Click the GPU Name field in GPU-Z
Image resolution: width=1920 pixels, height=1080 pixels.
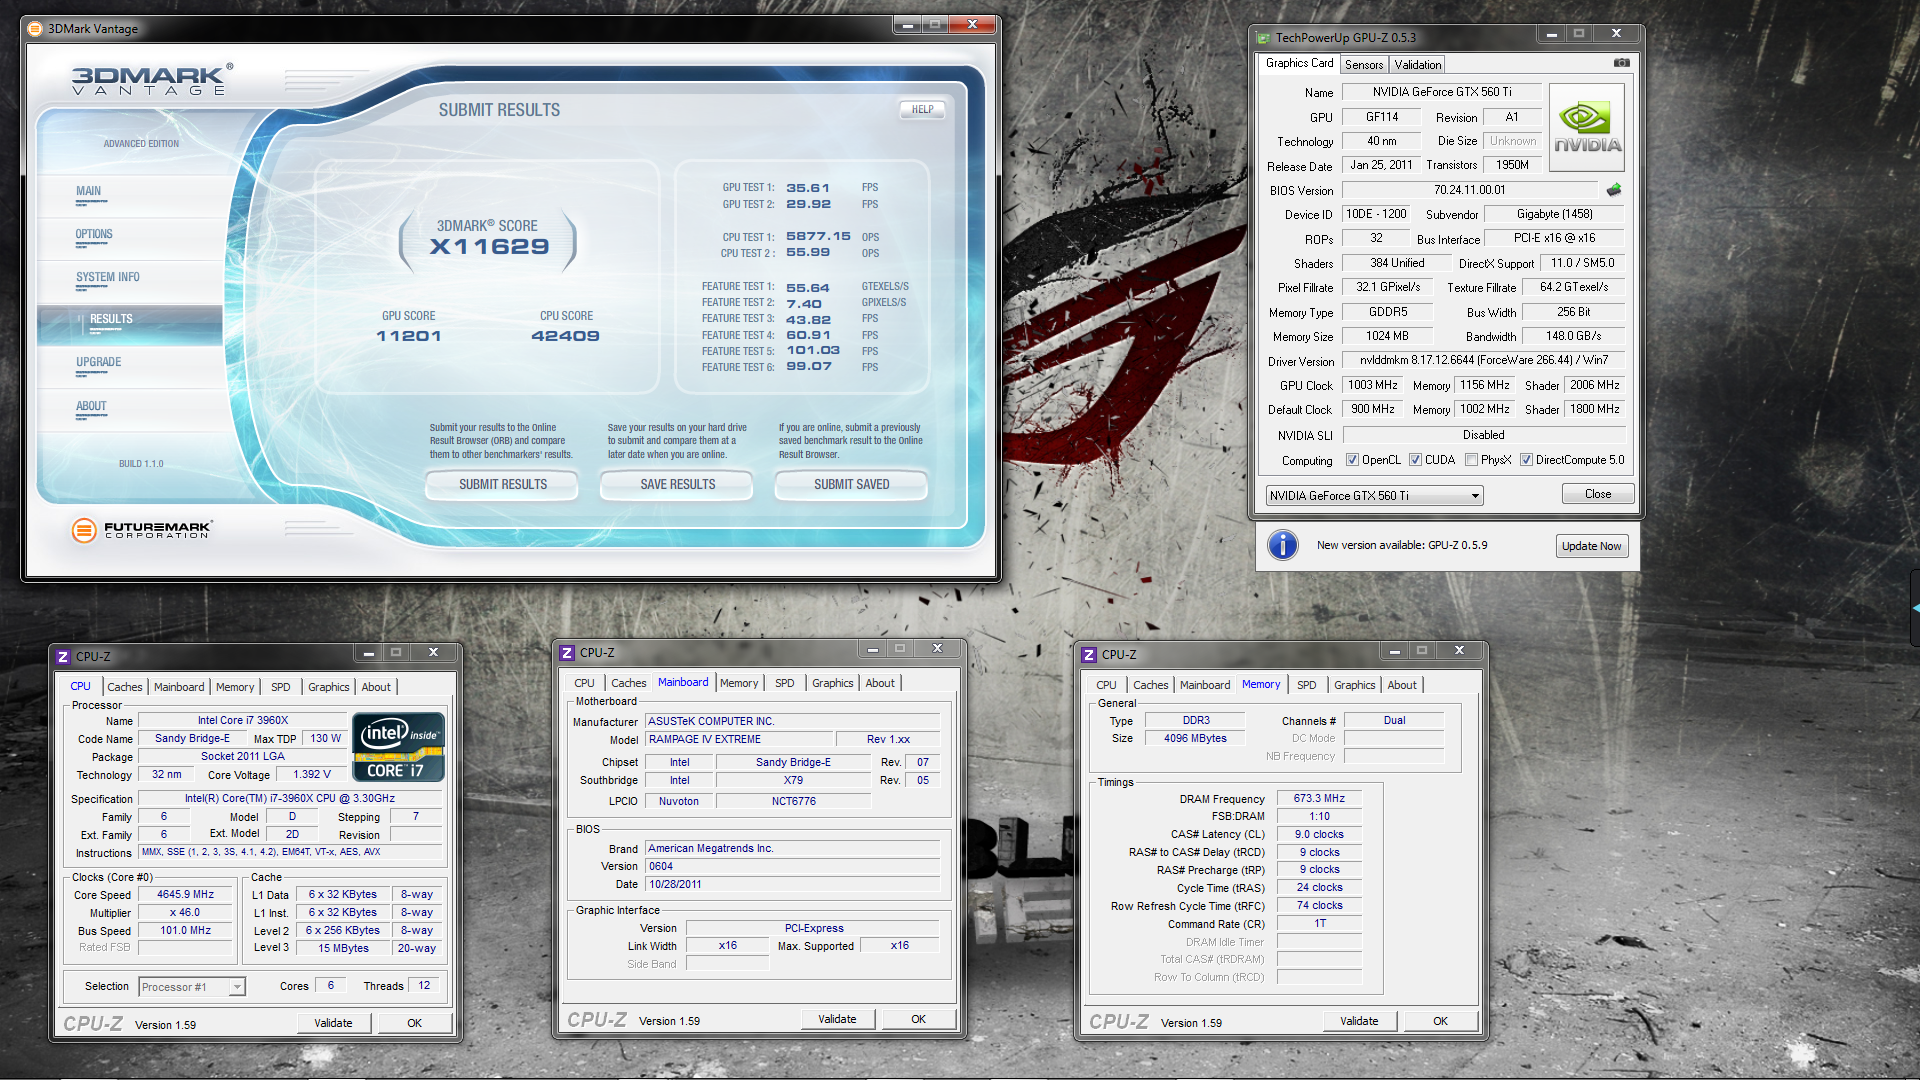[1441, 92]
